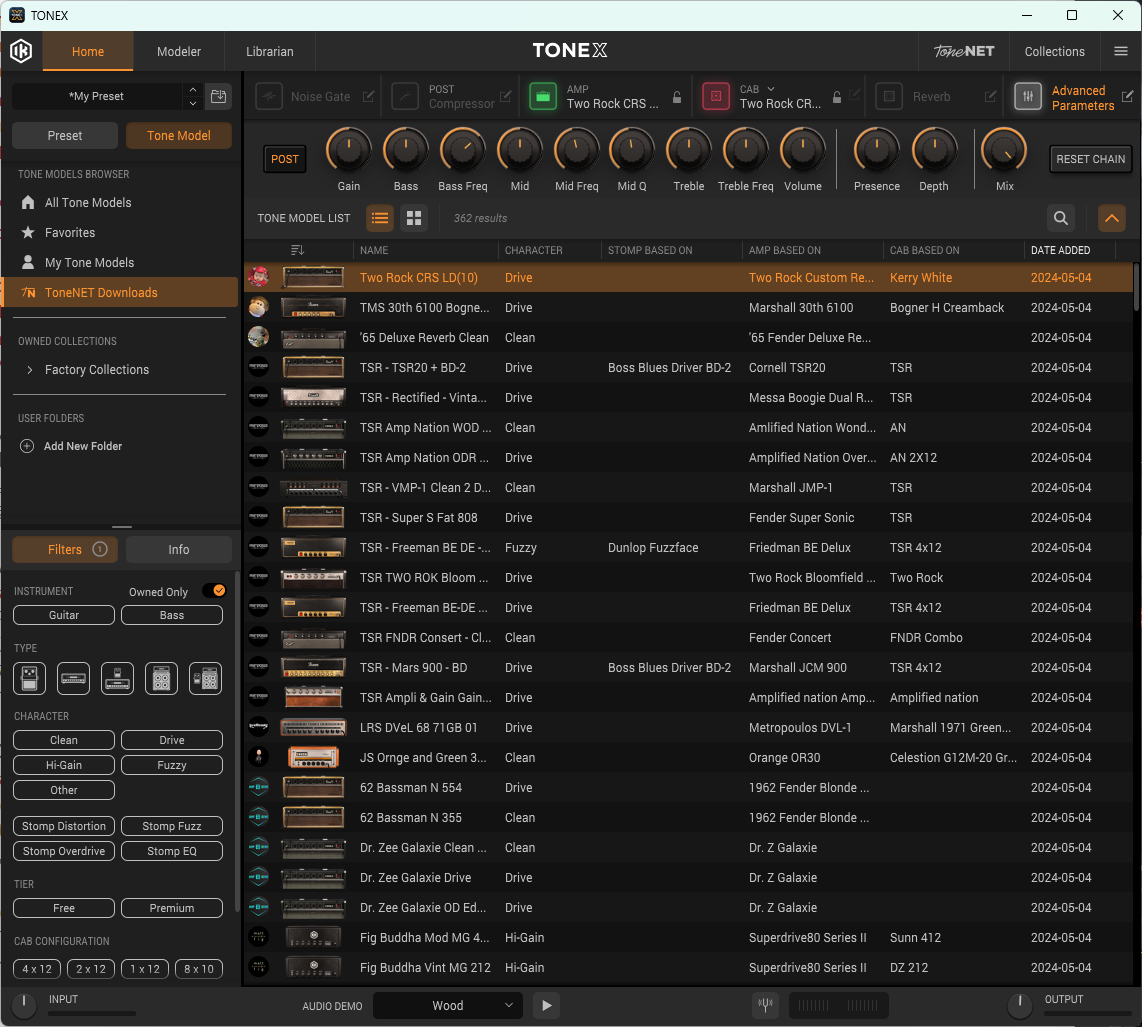Open Compressor edit icon
Viewport: 1142px width, 1027px height.
505,96
